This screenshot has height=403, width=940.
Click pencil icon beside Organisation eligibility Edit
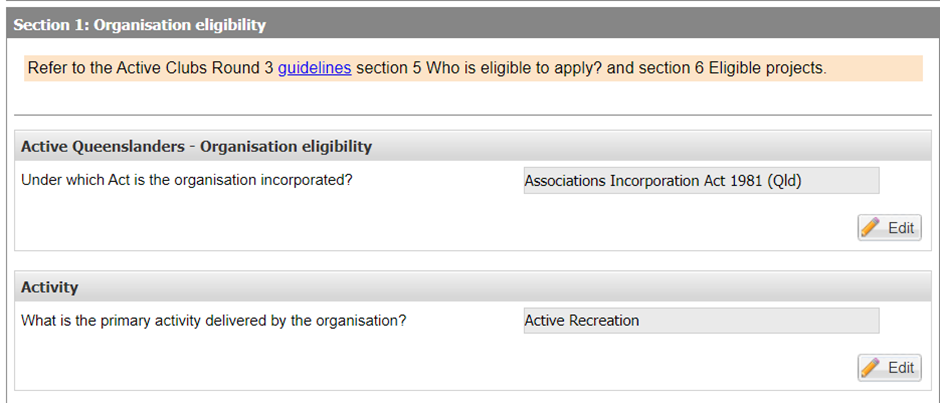click(870, 227)
